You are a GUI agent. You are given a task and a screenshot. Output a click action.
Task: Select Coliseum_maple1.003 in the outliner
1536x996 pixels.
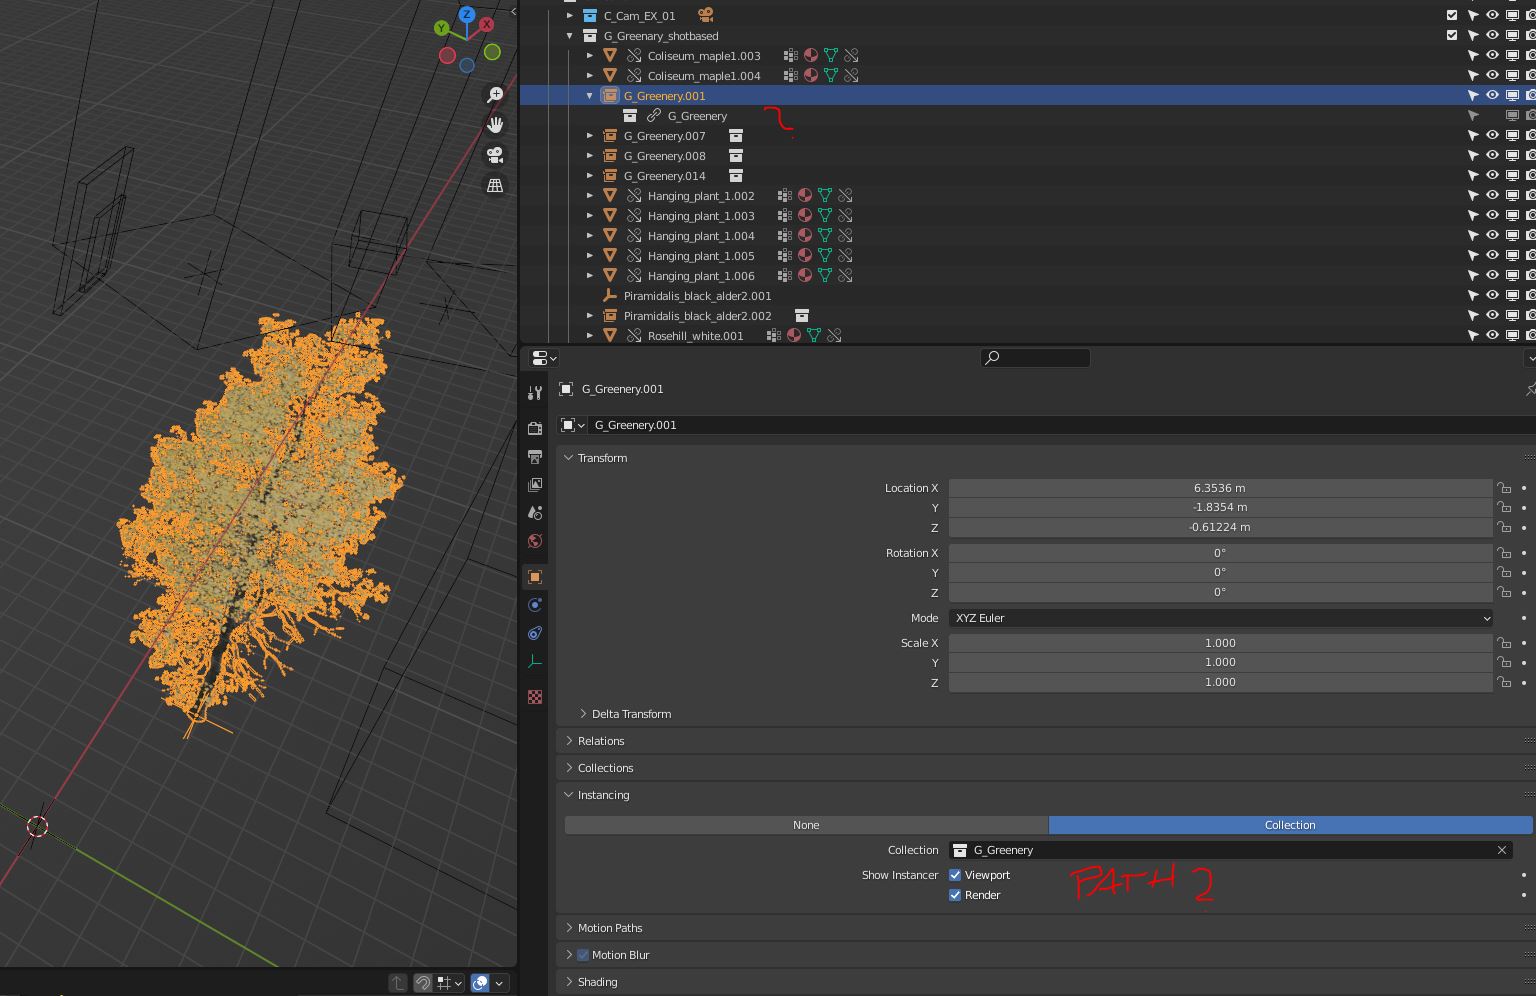pos(704,56)
